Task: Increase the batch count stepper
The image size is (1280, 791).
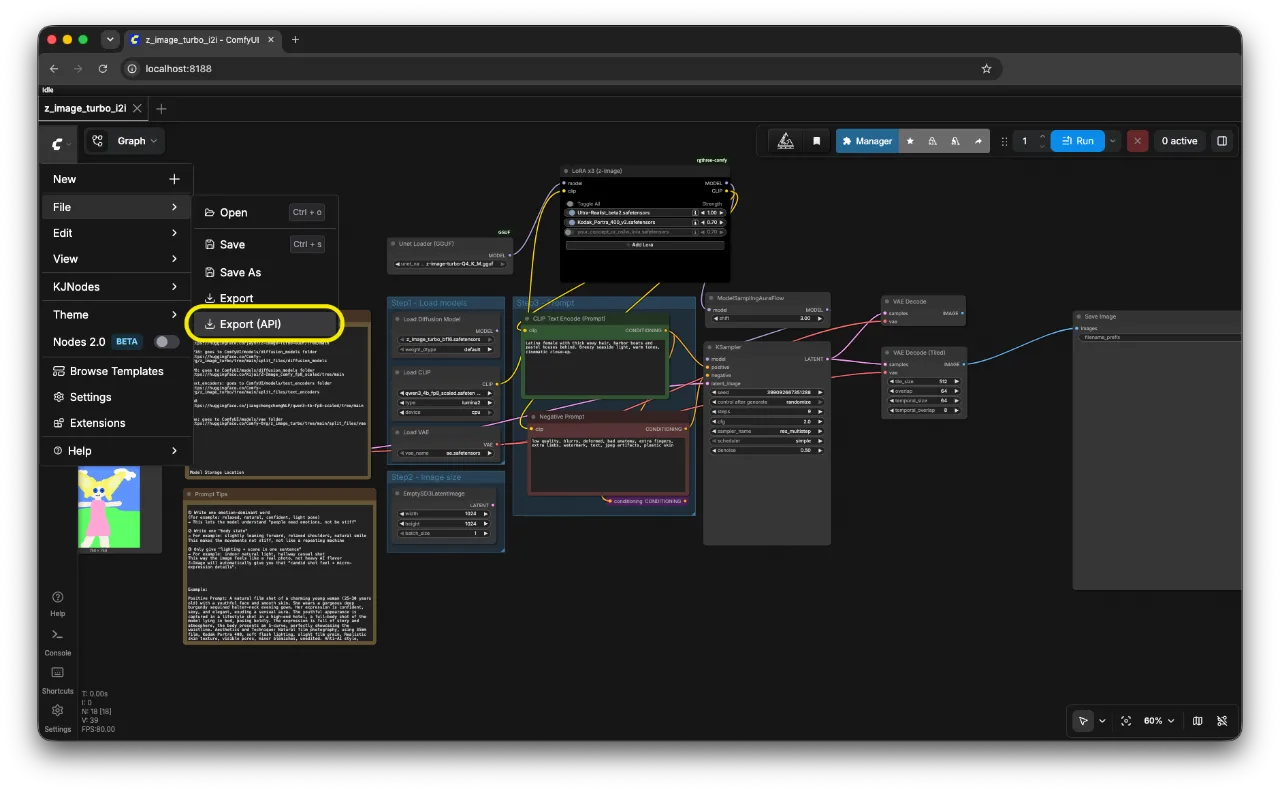Action: click(x=1042, y=137)
